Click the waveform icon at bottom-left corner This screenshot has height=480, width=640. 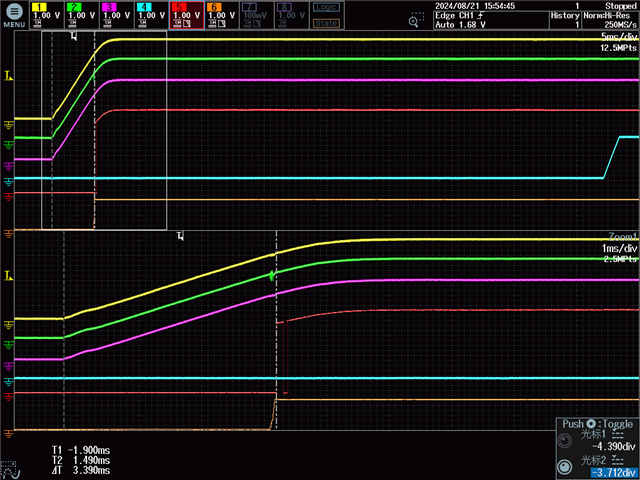coord(9,470)
